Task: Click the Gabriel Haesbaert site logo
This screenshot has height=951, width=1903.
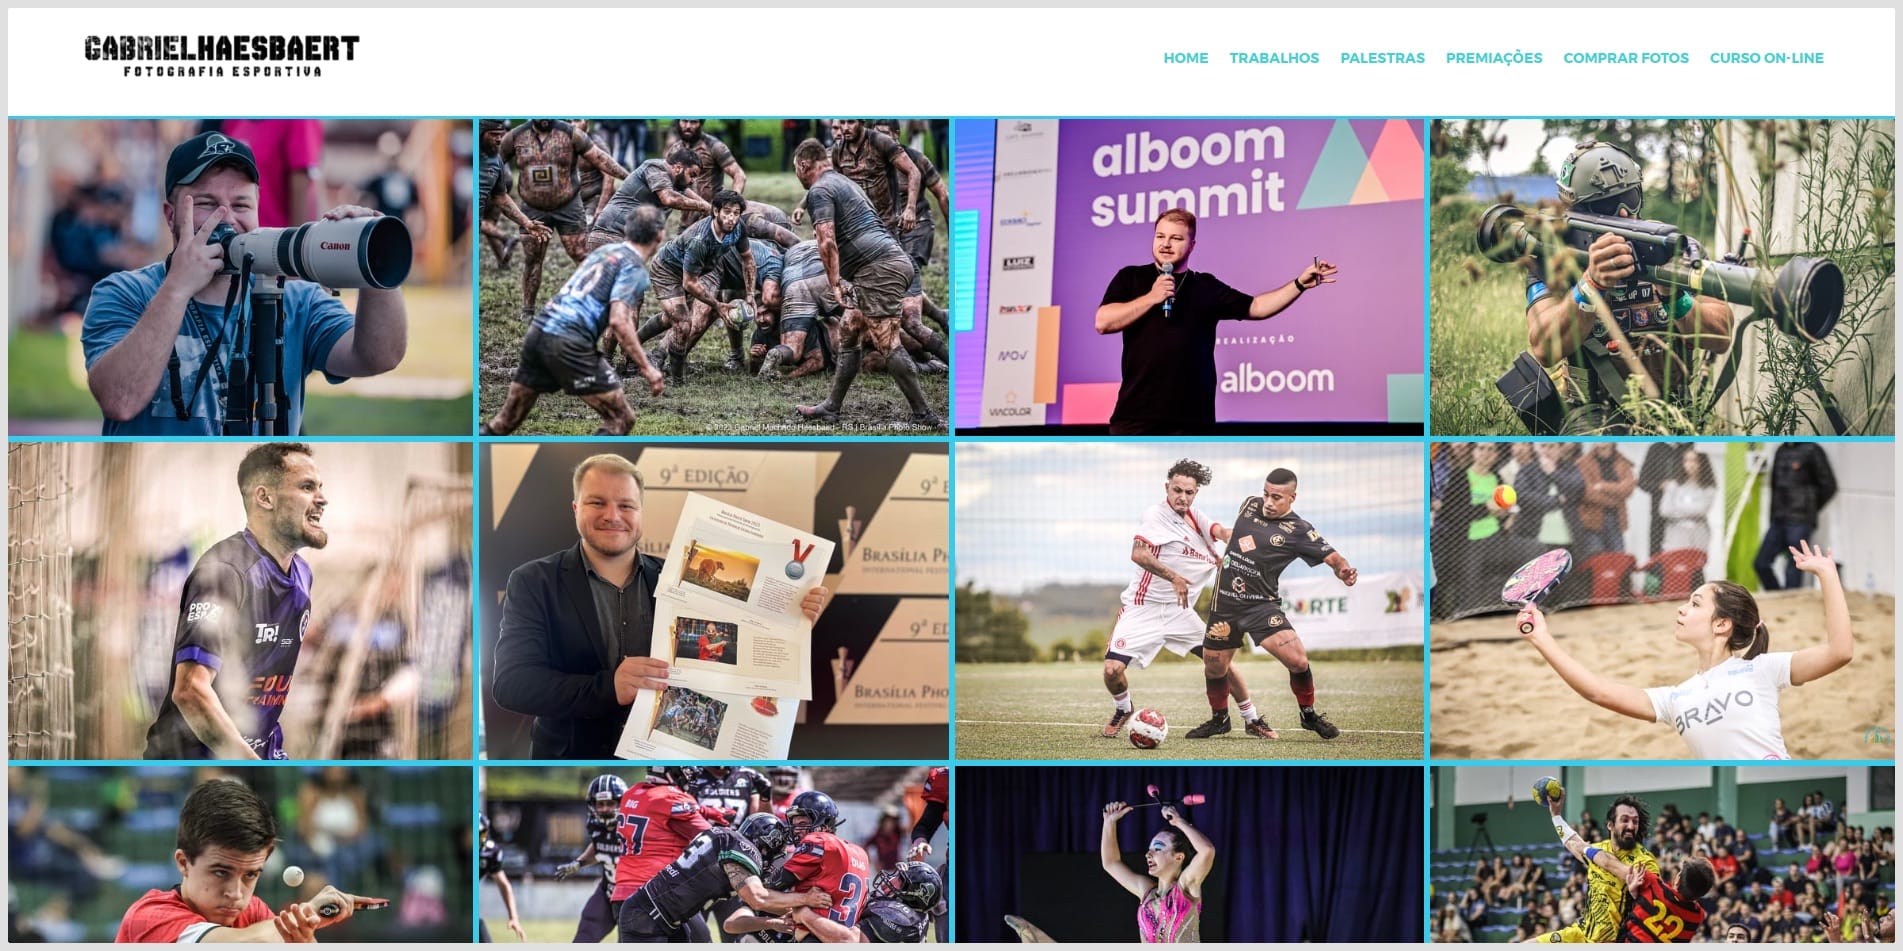Action: [221, 56]
